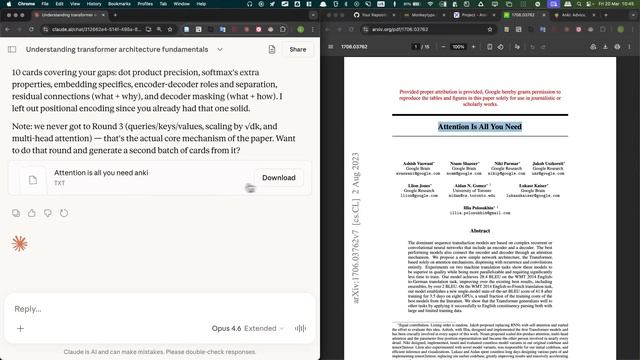Click the plus attachment button in reply box

tap(20, 329)
